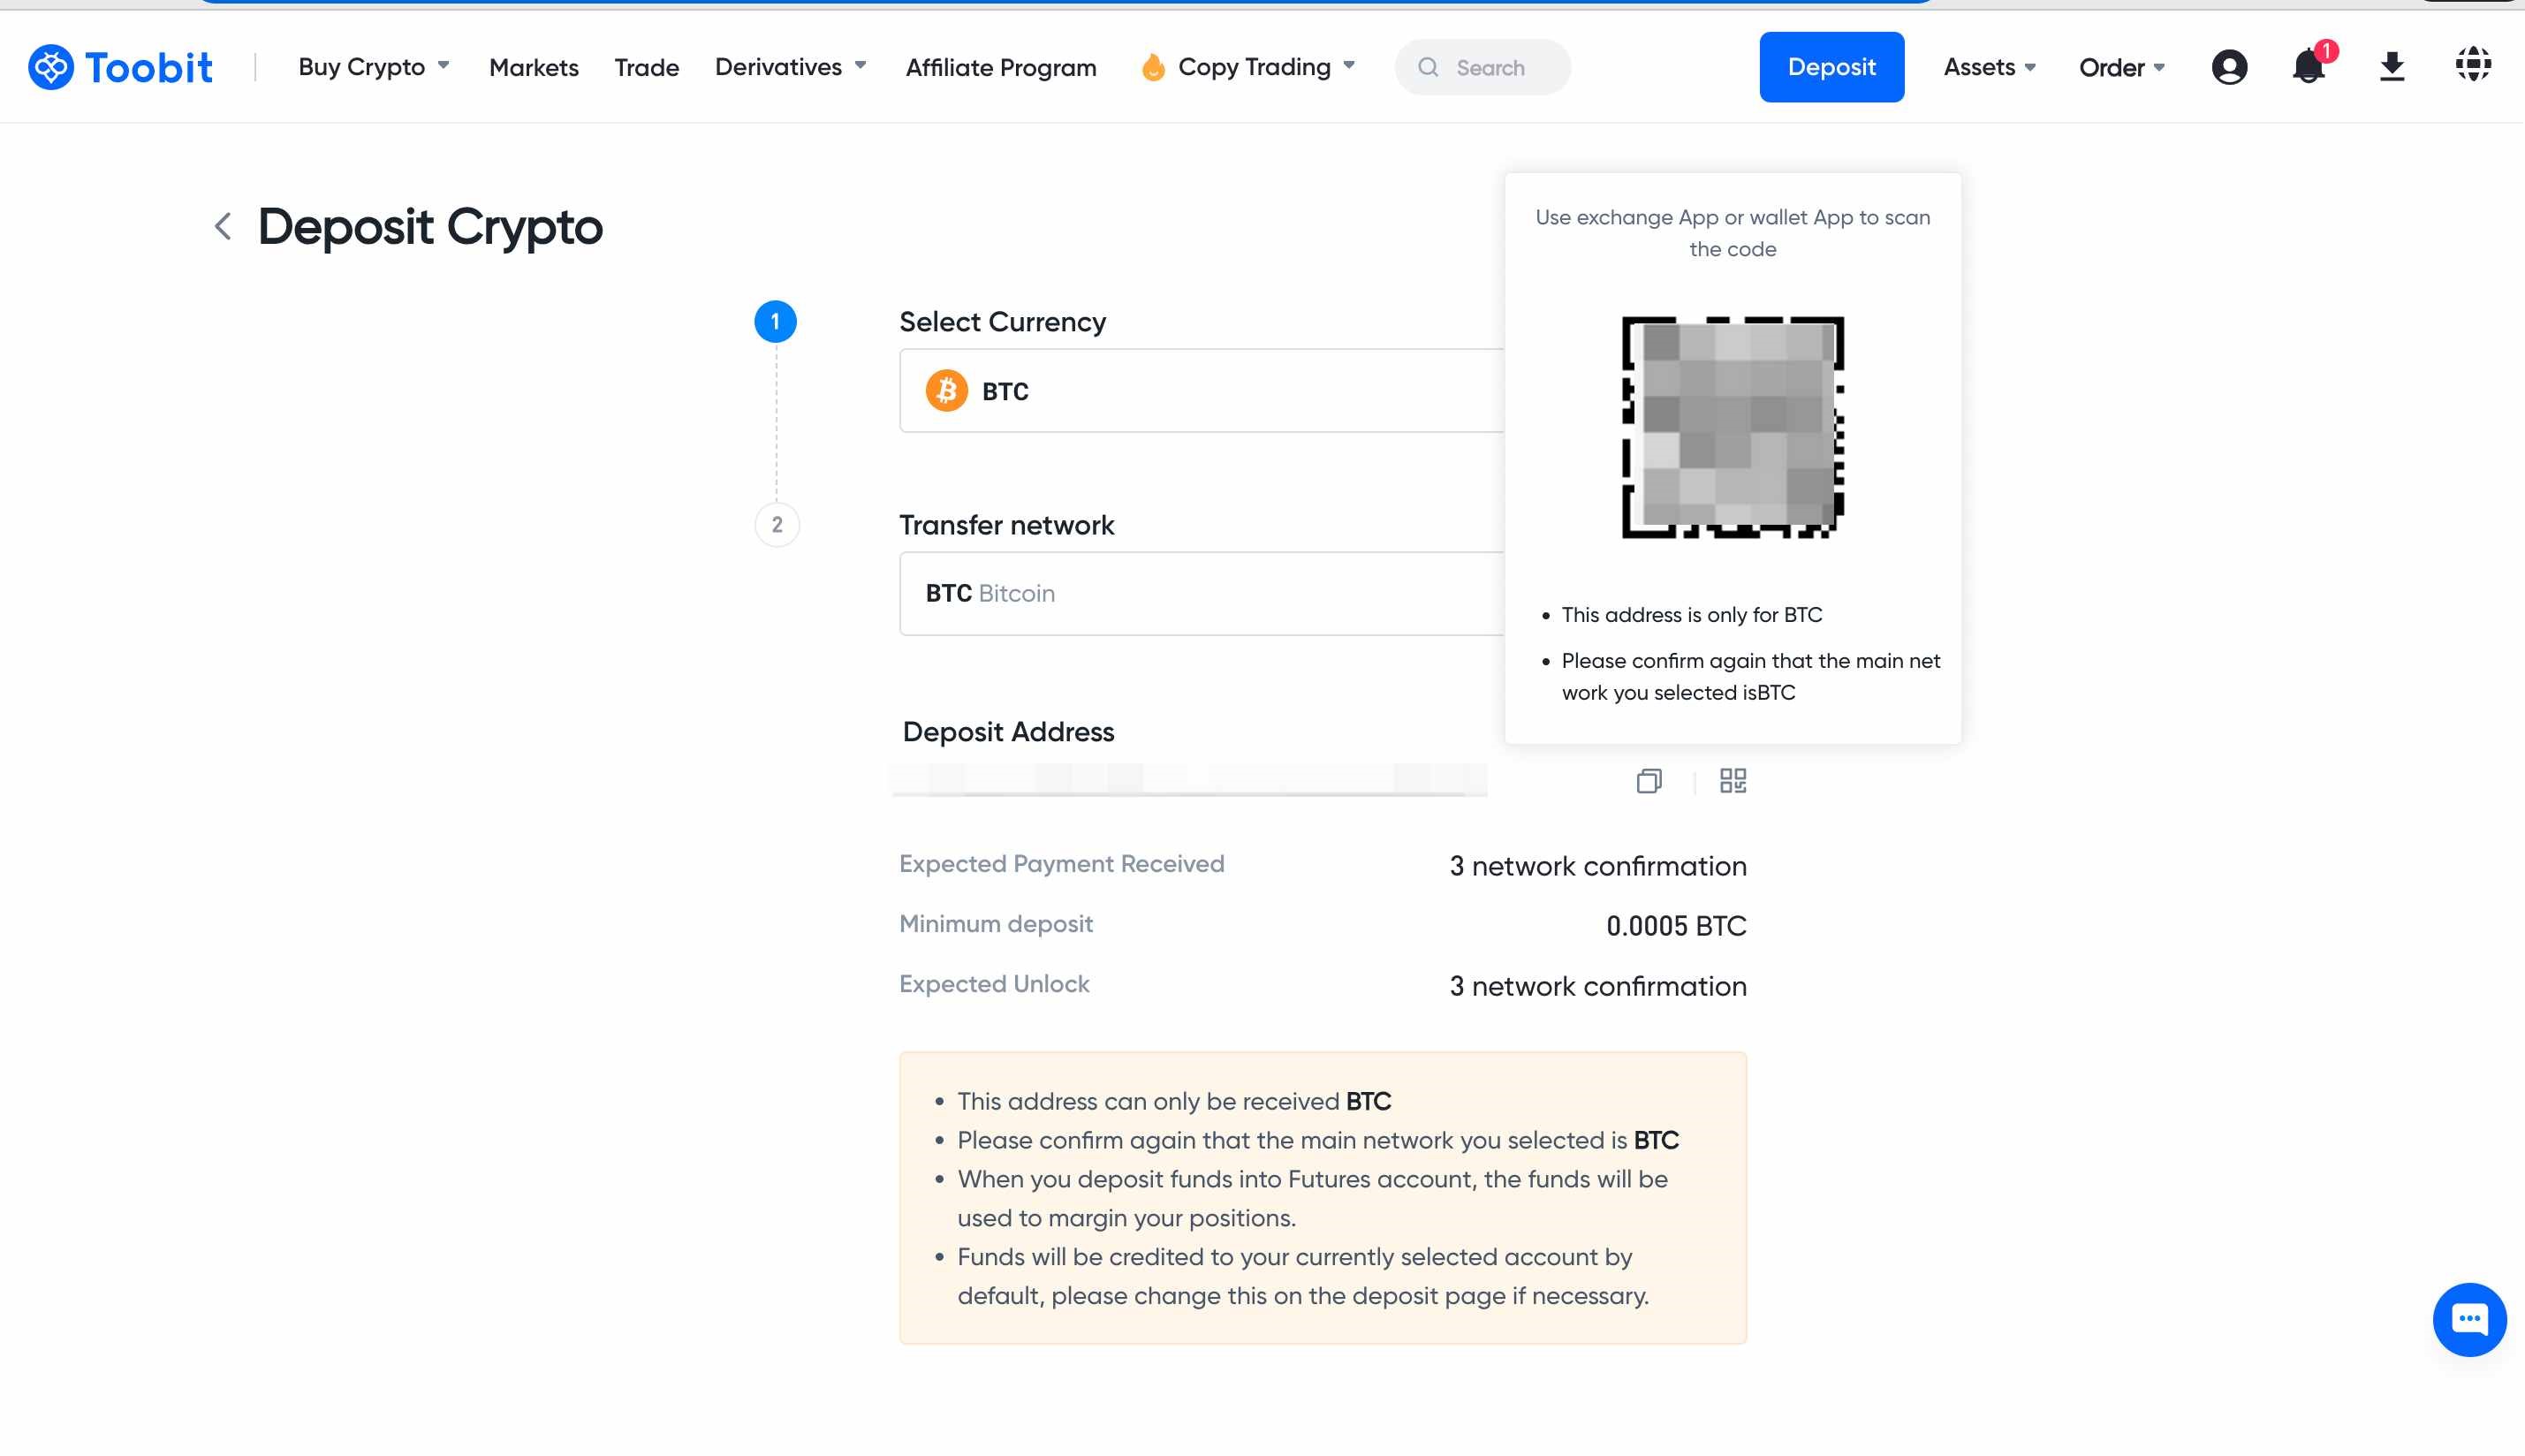This screenshot has height=1456, width=2525.
Task: Open the notifications bell
Action: coord(2308,67)
